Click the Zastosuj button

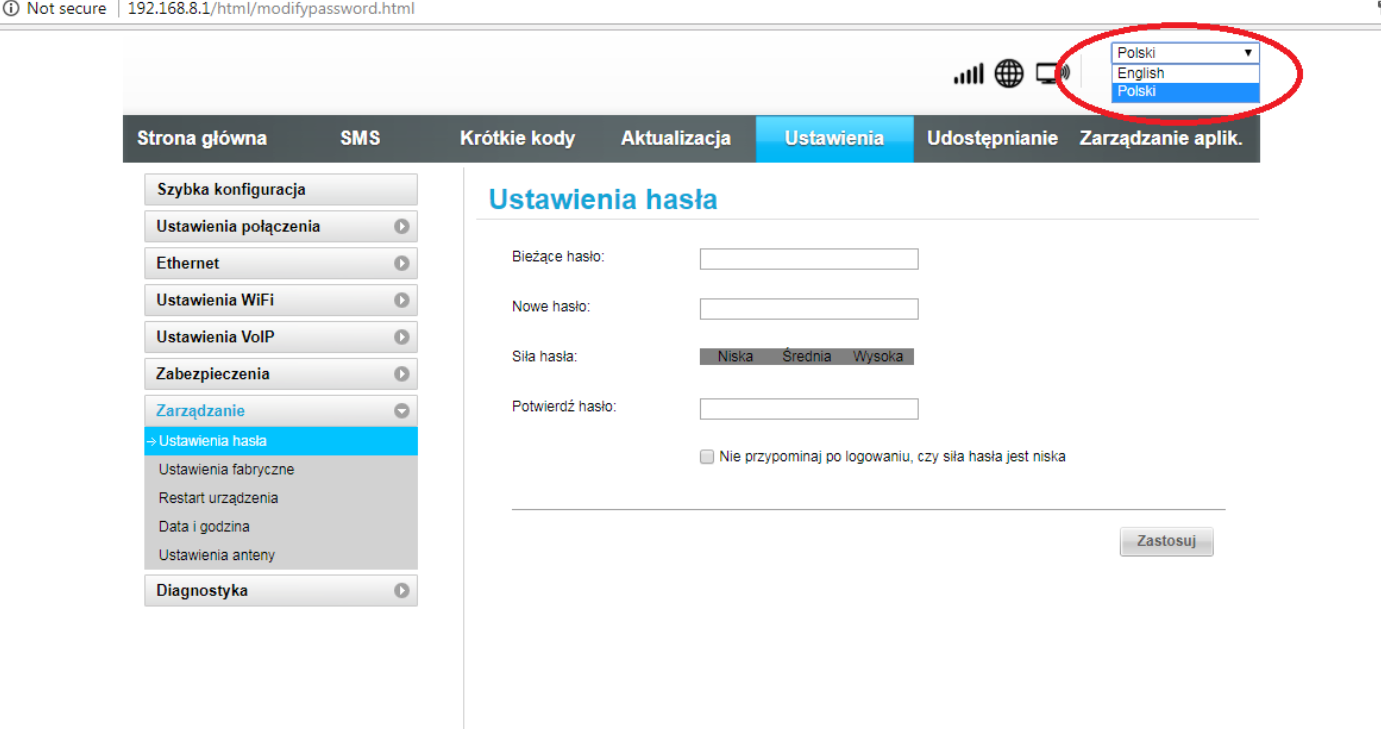click(1166, 541)
